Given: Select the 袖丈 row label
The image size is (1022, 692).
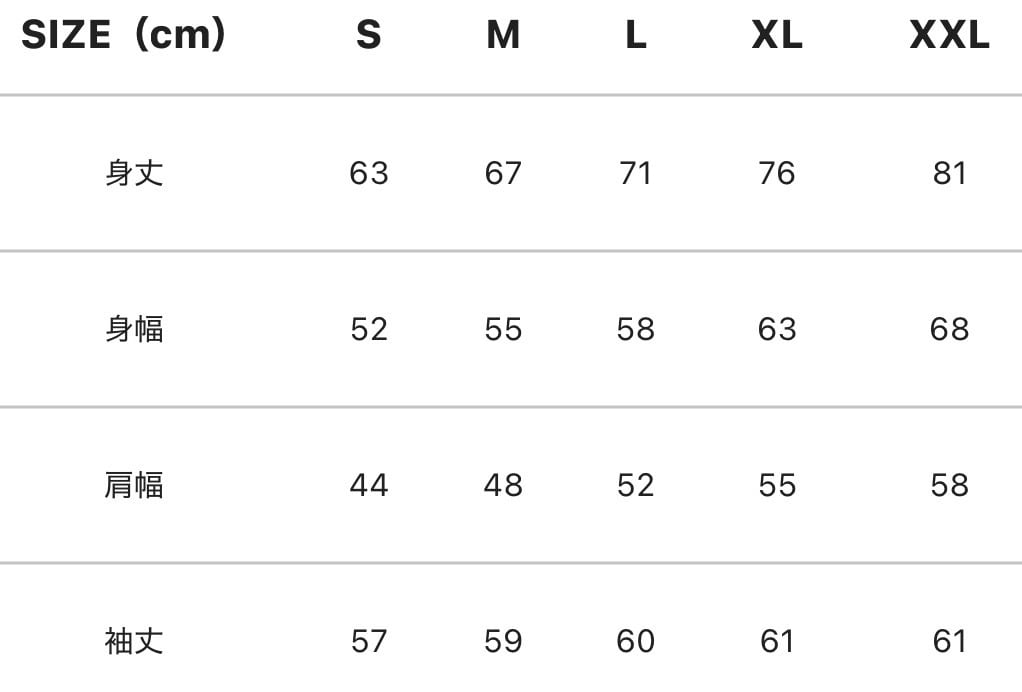Looking at the screenshot, I should [134, 641].
